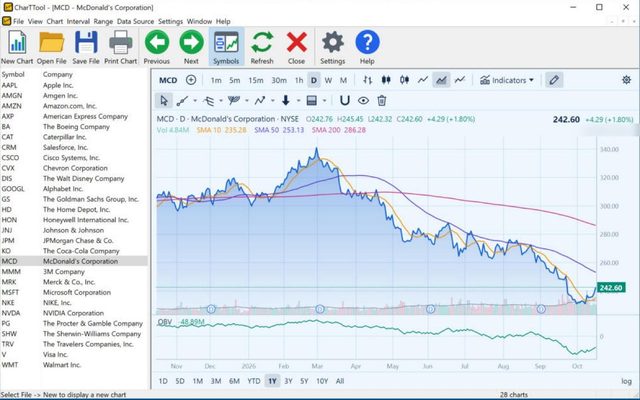Toggle the magnet snap mode icon
The height and width of the screenshot is (400, 640).
[x=345, y=100]
